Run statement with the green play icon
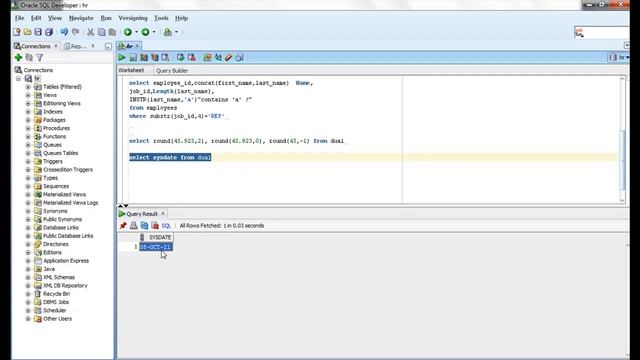This screenshot has width=640, height=360. point(122,58)
